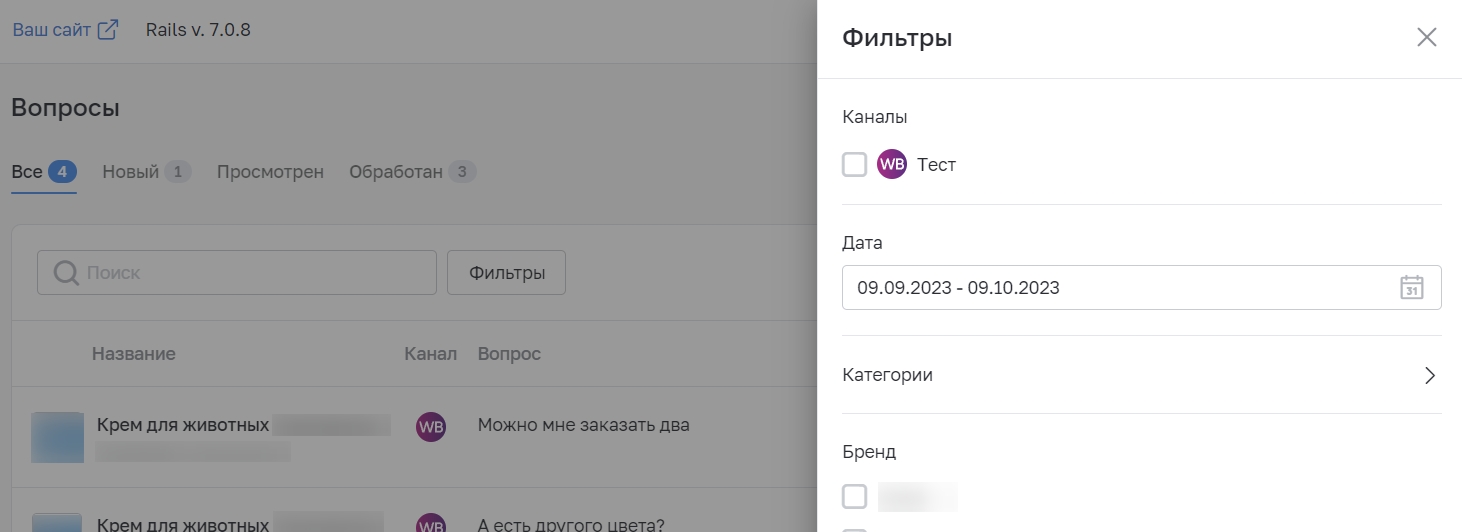Viewport: 1462px width, 532px height.
Task: Tick the Тест channel checkbox
Action: (854, 164)
